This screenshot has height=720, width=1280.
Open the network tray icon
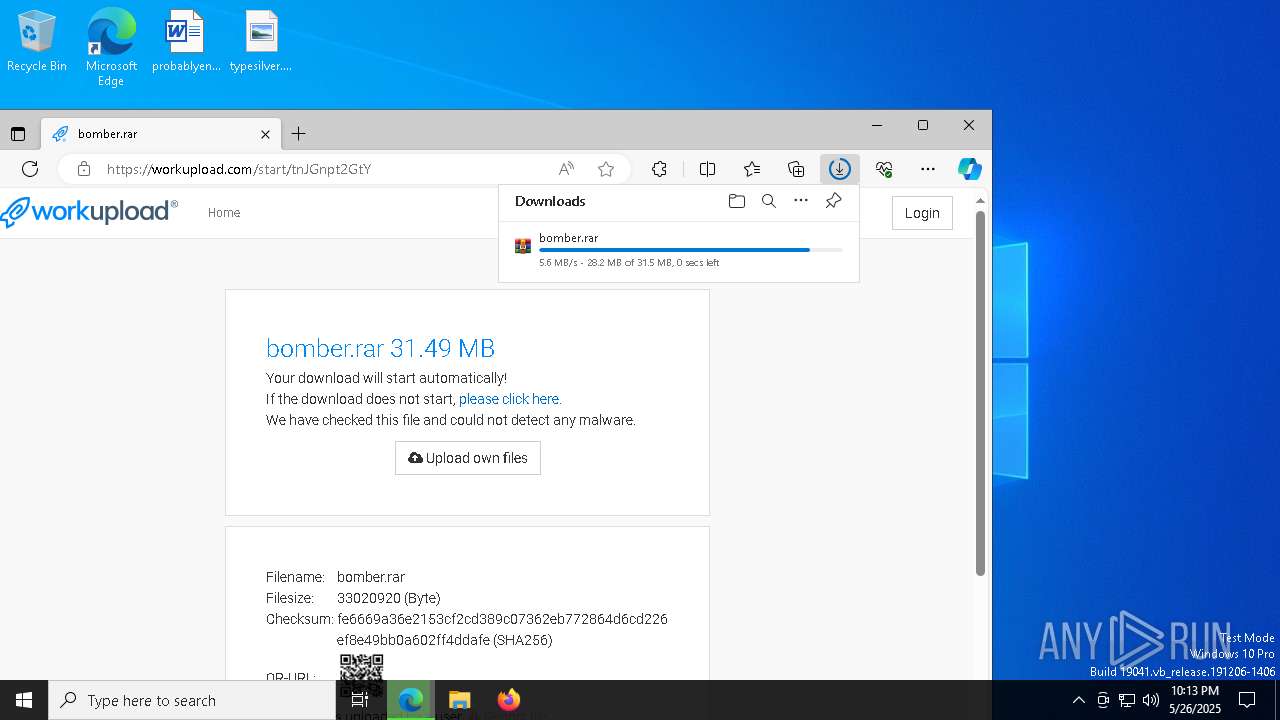1127,700
